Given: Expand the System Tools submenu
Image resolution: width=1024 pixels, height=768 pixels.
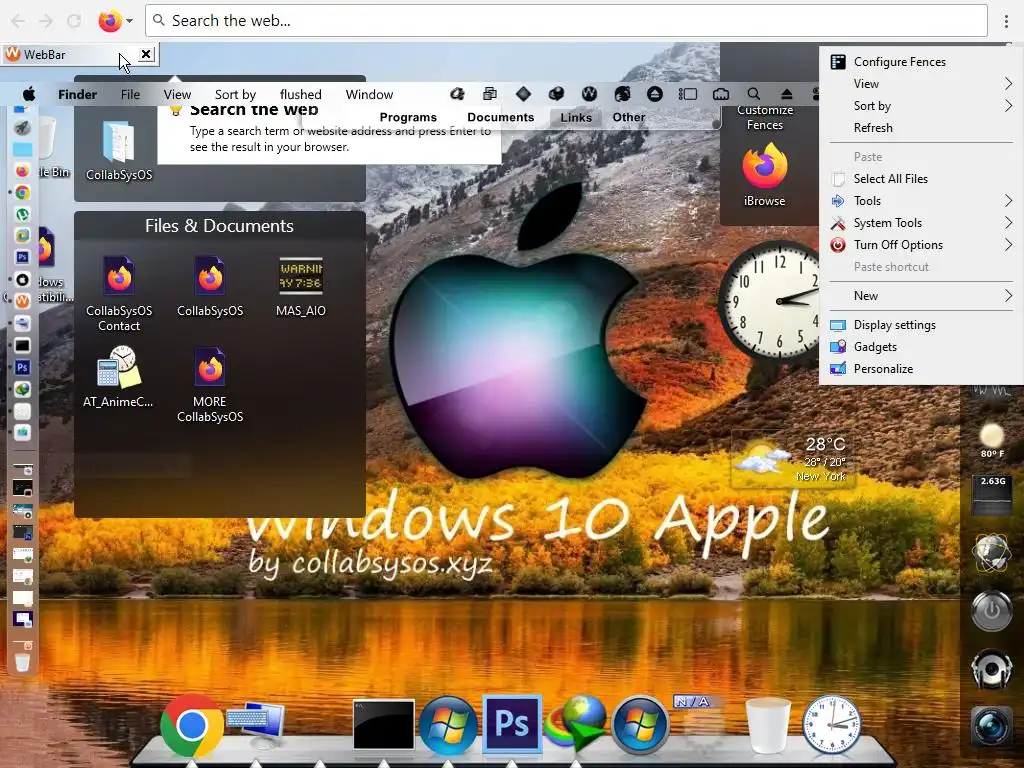Looking at the screenshot, I should point(921,223).
